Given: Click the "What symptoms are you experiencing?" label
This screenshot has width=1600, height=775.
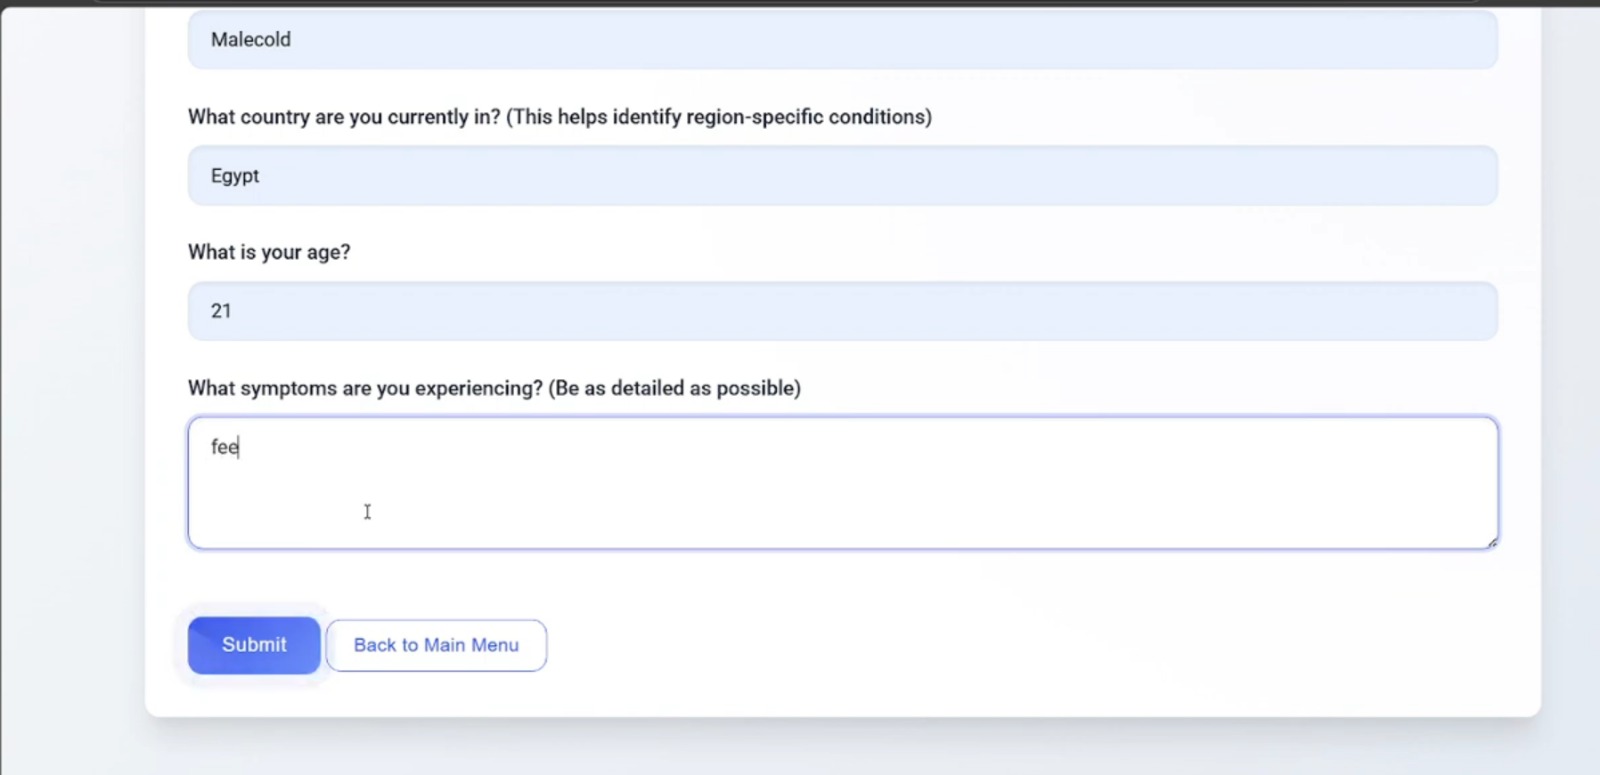Looking at the screenshot, I should tap(365, 388).
